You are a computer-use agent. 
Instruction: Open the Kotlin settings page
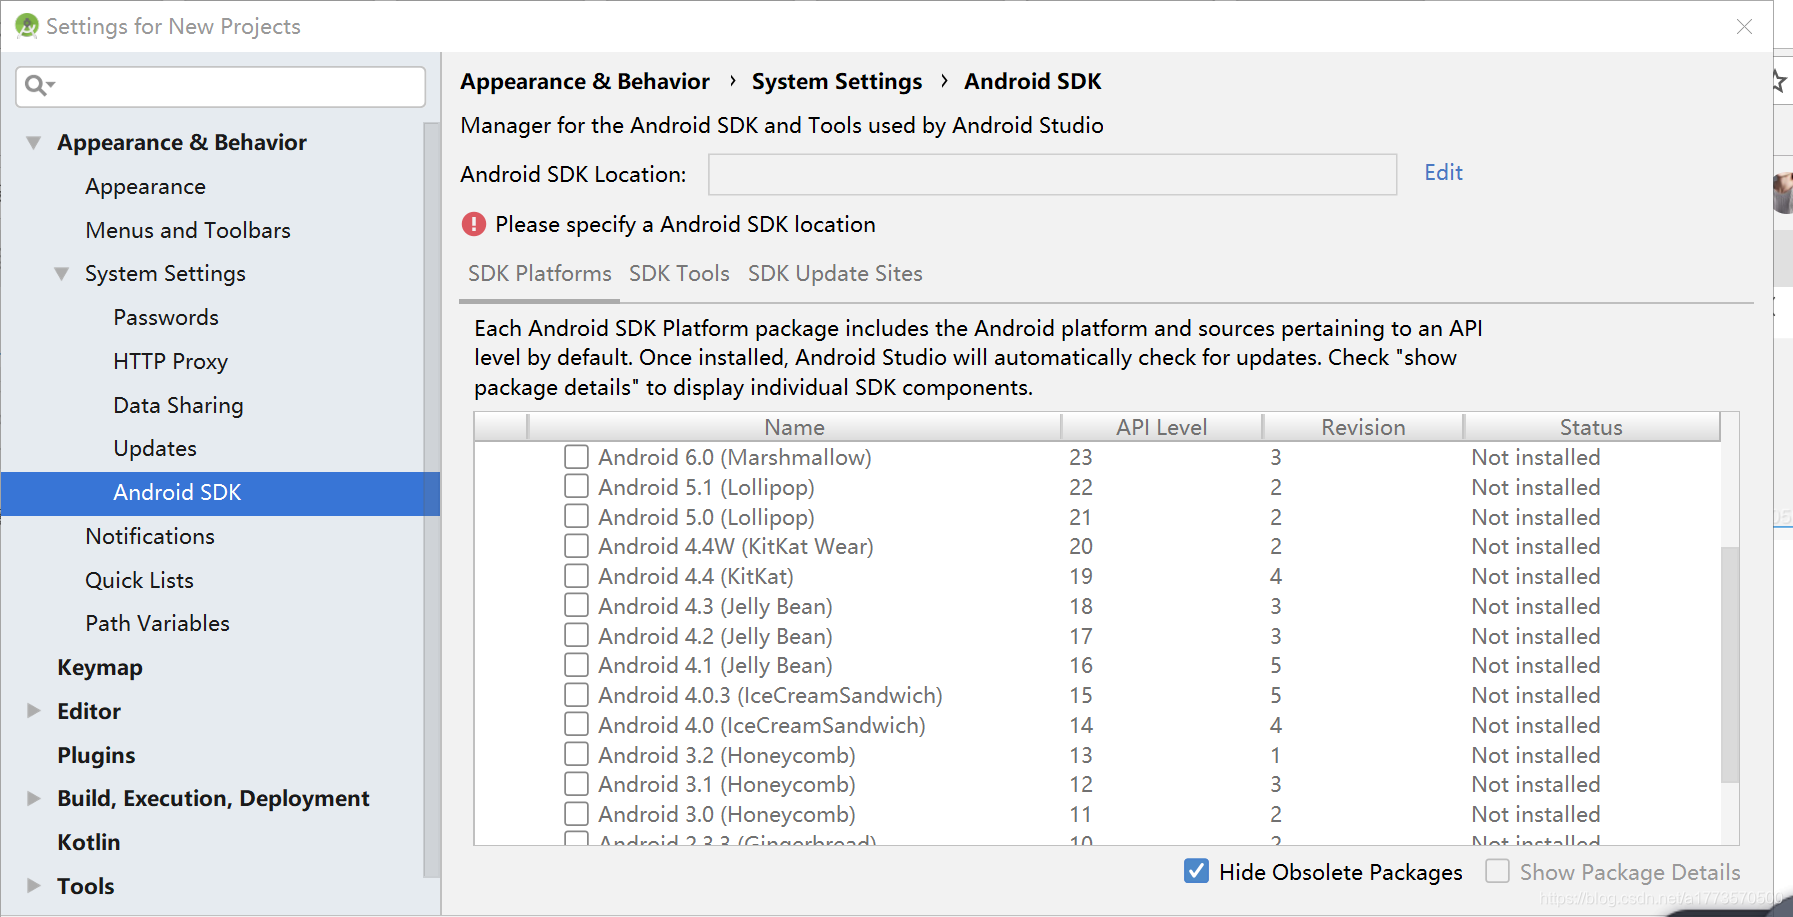point(88,842)
